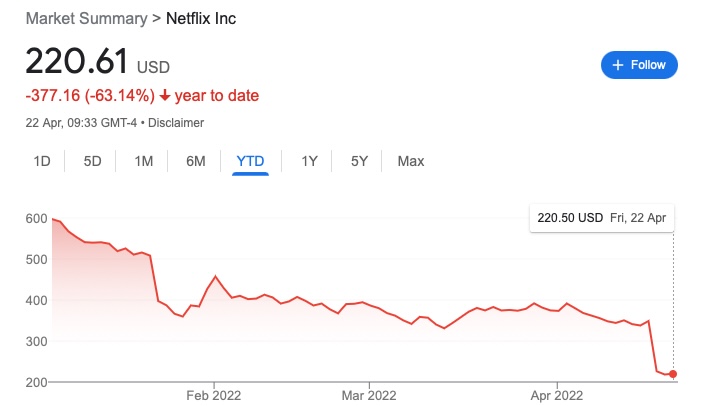Select the 5D time range tab

point(92,161)
